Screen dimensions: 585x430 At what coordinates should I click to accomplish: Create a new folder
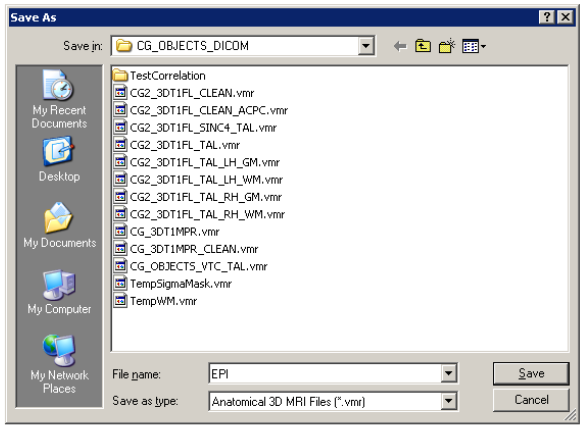(447, 46)
